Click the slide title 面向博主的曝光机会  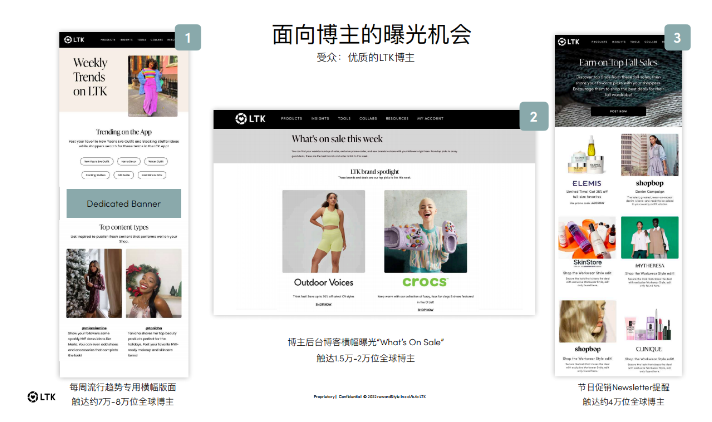click(371, 35)
